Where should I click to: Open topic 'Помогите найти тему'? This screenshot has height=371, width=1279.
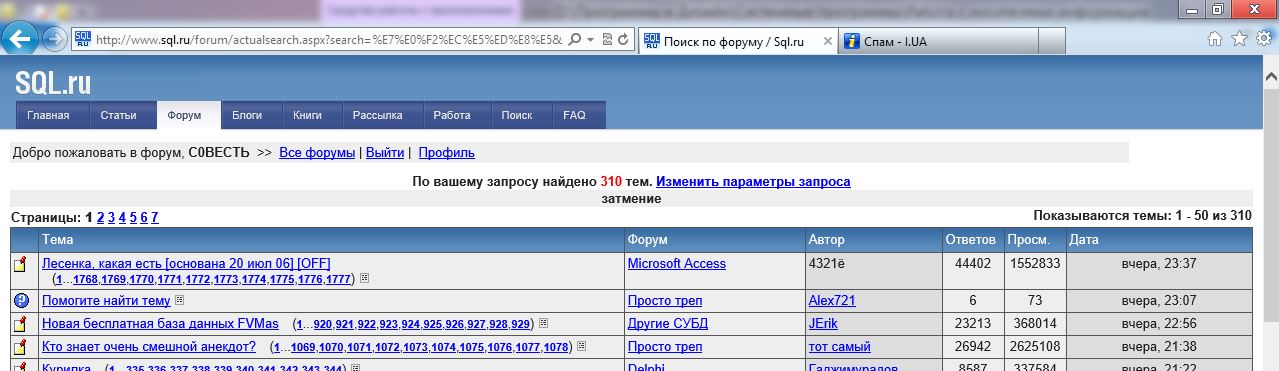coord(106,300)
